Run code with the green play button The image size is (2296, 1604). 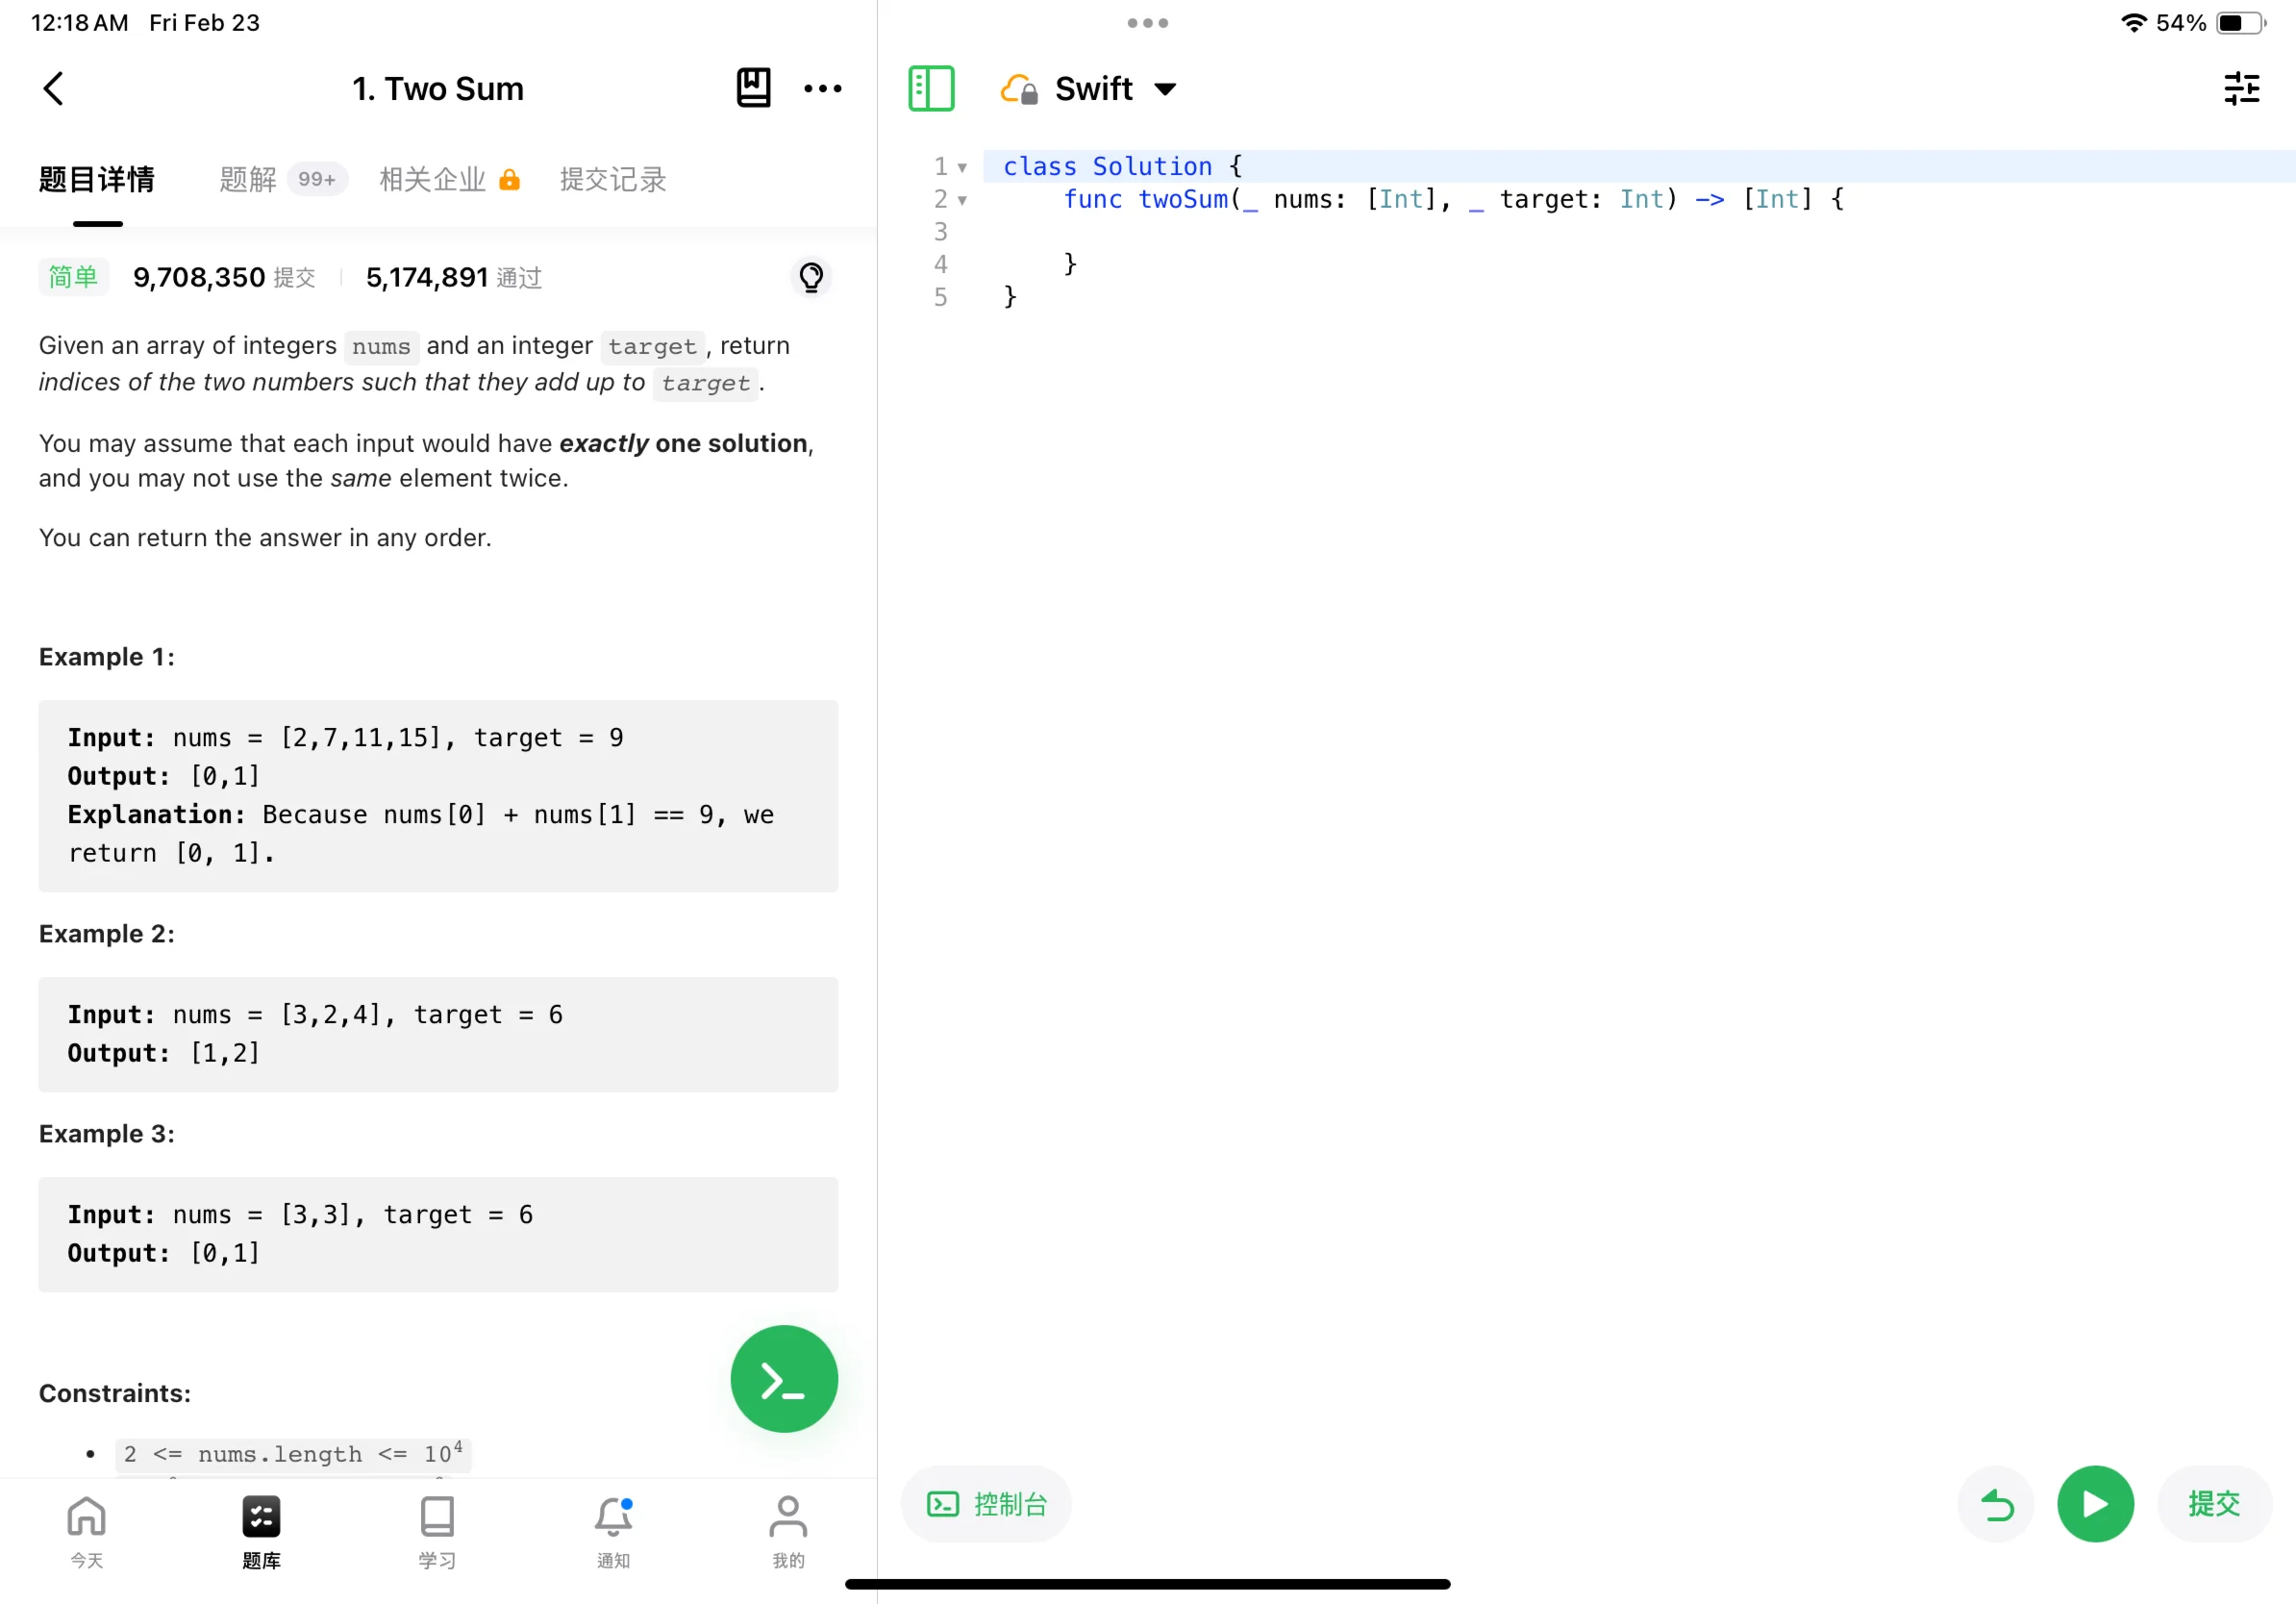[2095, 1503]
